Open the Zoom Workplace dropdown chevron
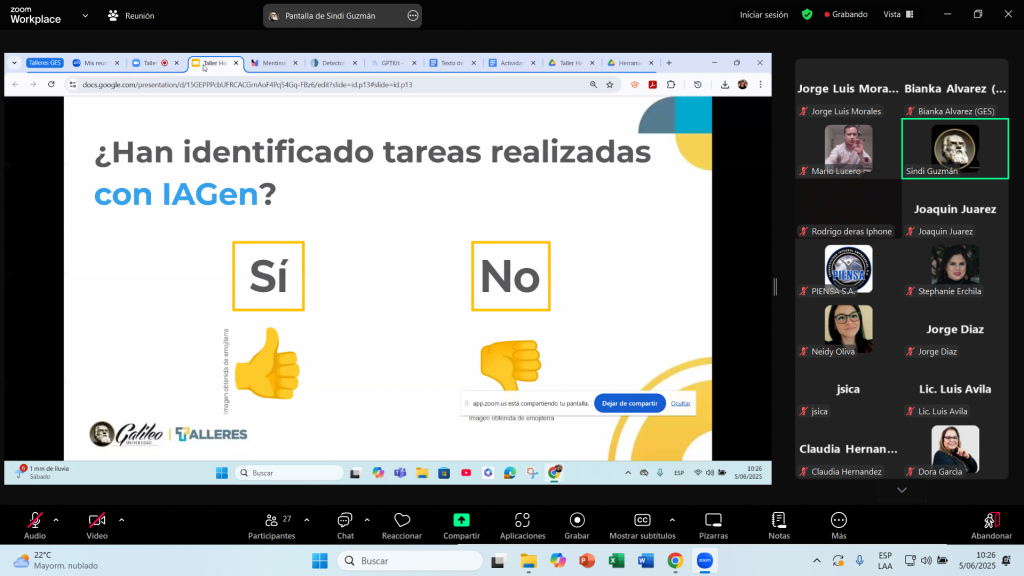The height and width of the screenshot is (576, 1024). tap(86, 16)
